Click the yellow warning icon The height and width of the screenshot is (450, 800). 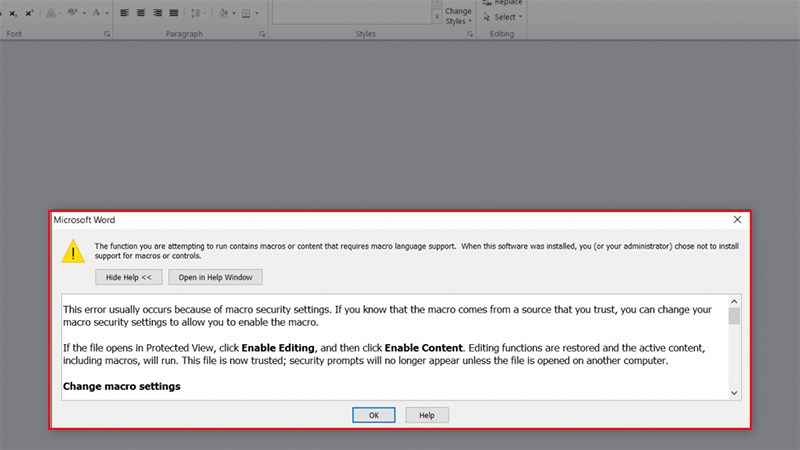click(73, 251)
